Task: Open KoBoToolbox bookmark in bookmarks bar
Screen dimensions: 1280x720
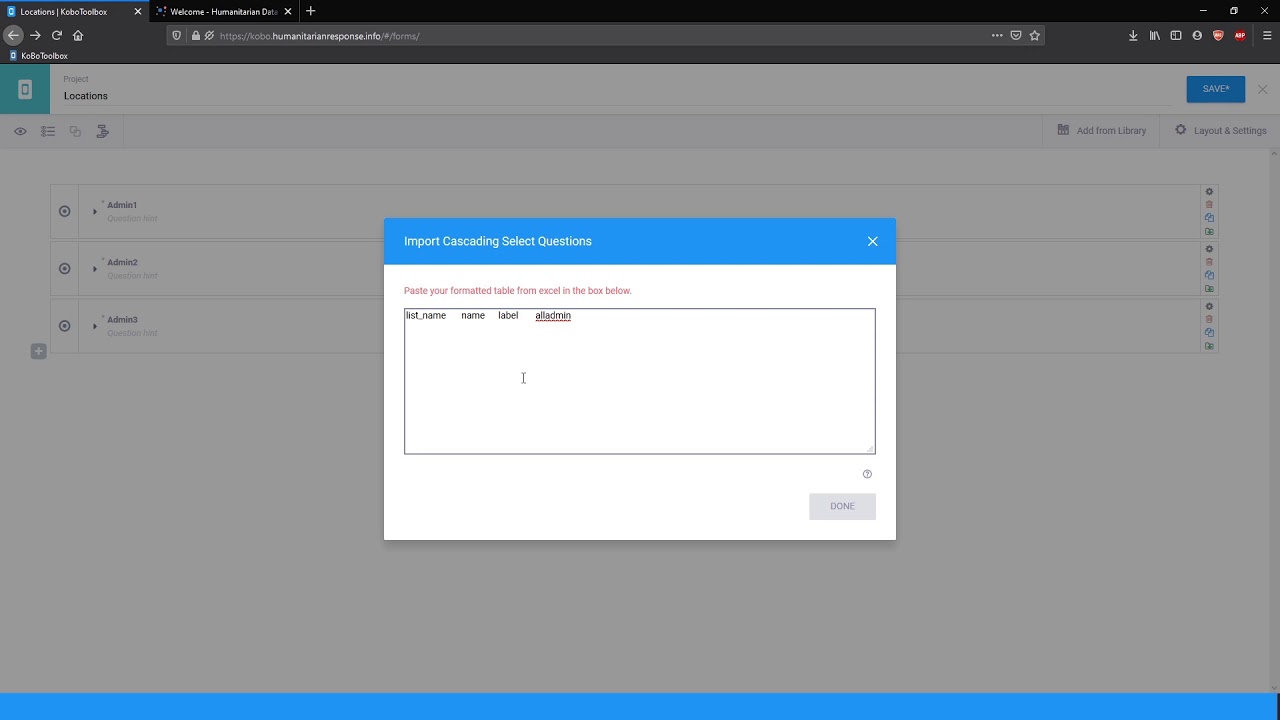Action: click(x=38, y=56)
